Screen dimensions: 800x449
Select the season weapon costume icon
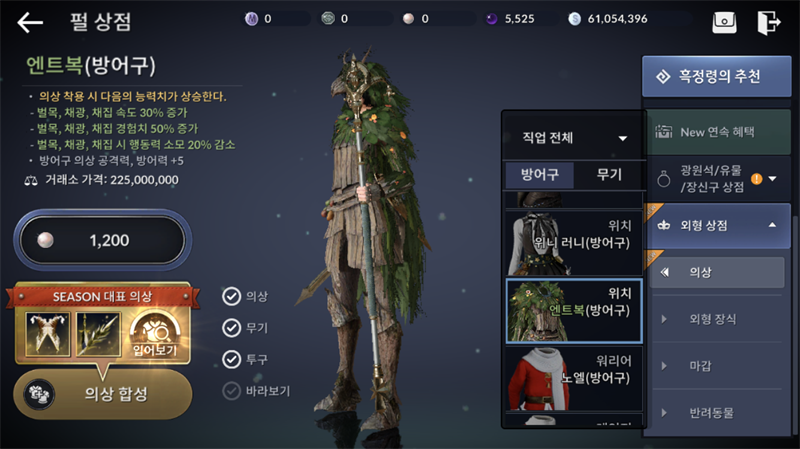pyautogui.click(x=98, y=334)
